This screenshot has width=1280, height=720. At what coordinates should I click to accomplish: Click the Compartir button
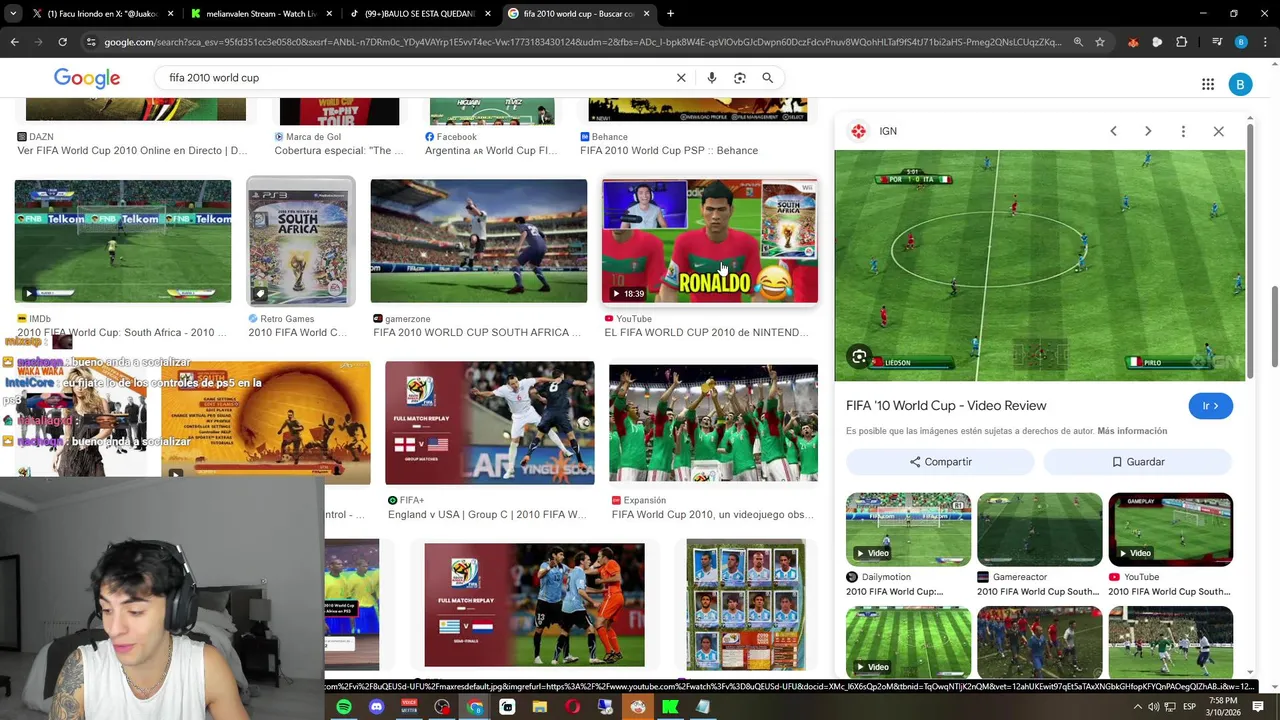click(x=940, y=462)
